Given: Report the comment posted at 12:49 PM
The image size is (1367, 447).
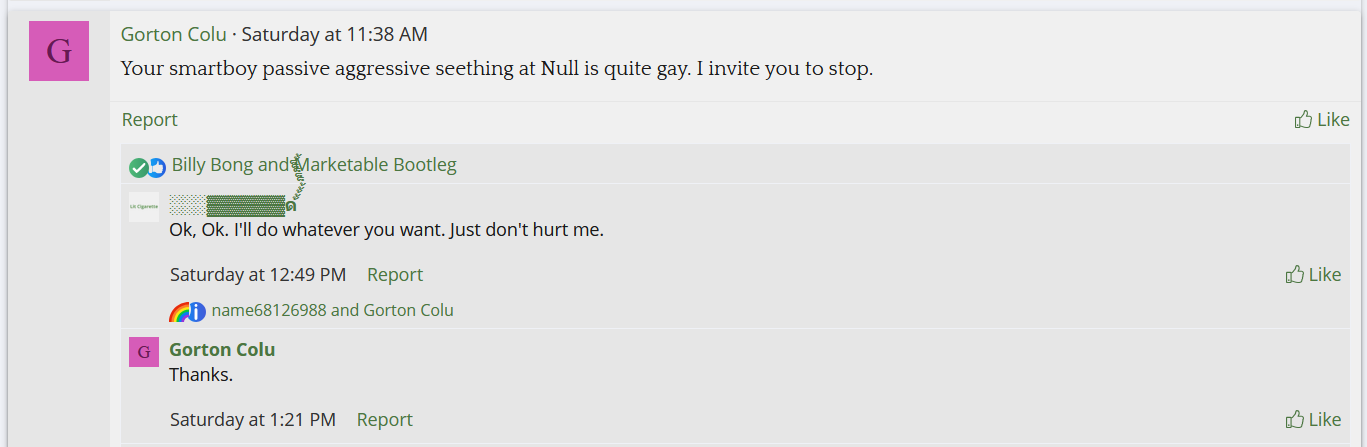Looking at the screenshot, I should click(x=395, y=275).
